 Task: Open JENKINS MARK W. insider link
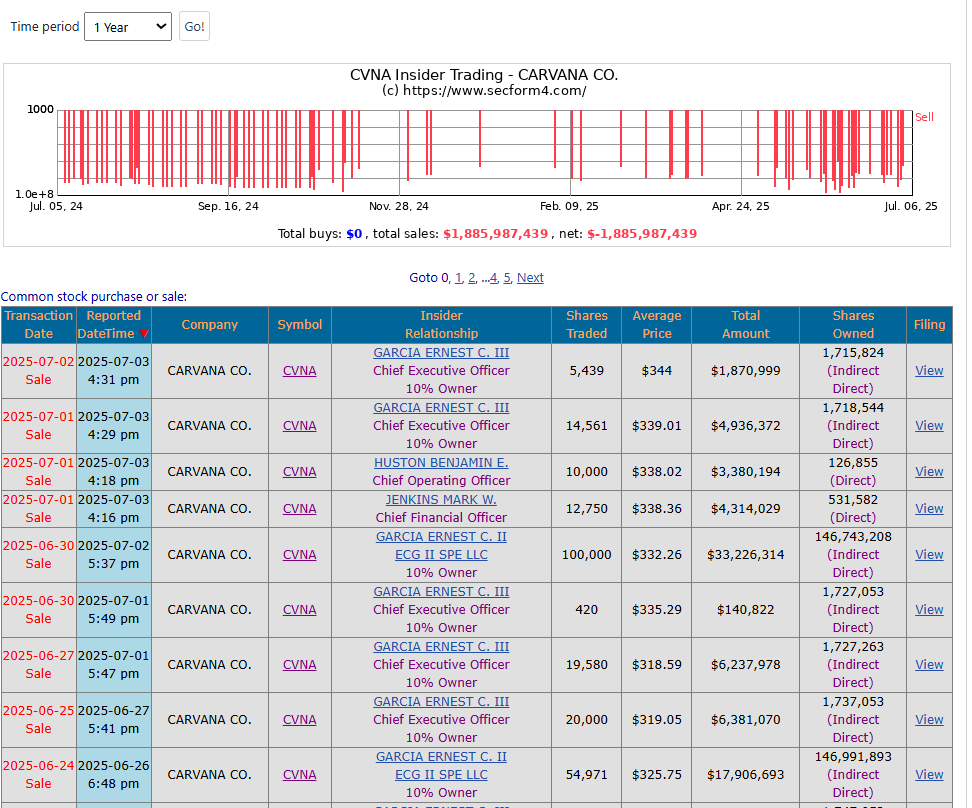tap(441, 500)
